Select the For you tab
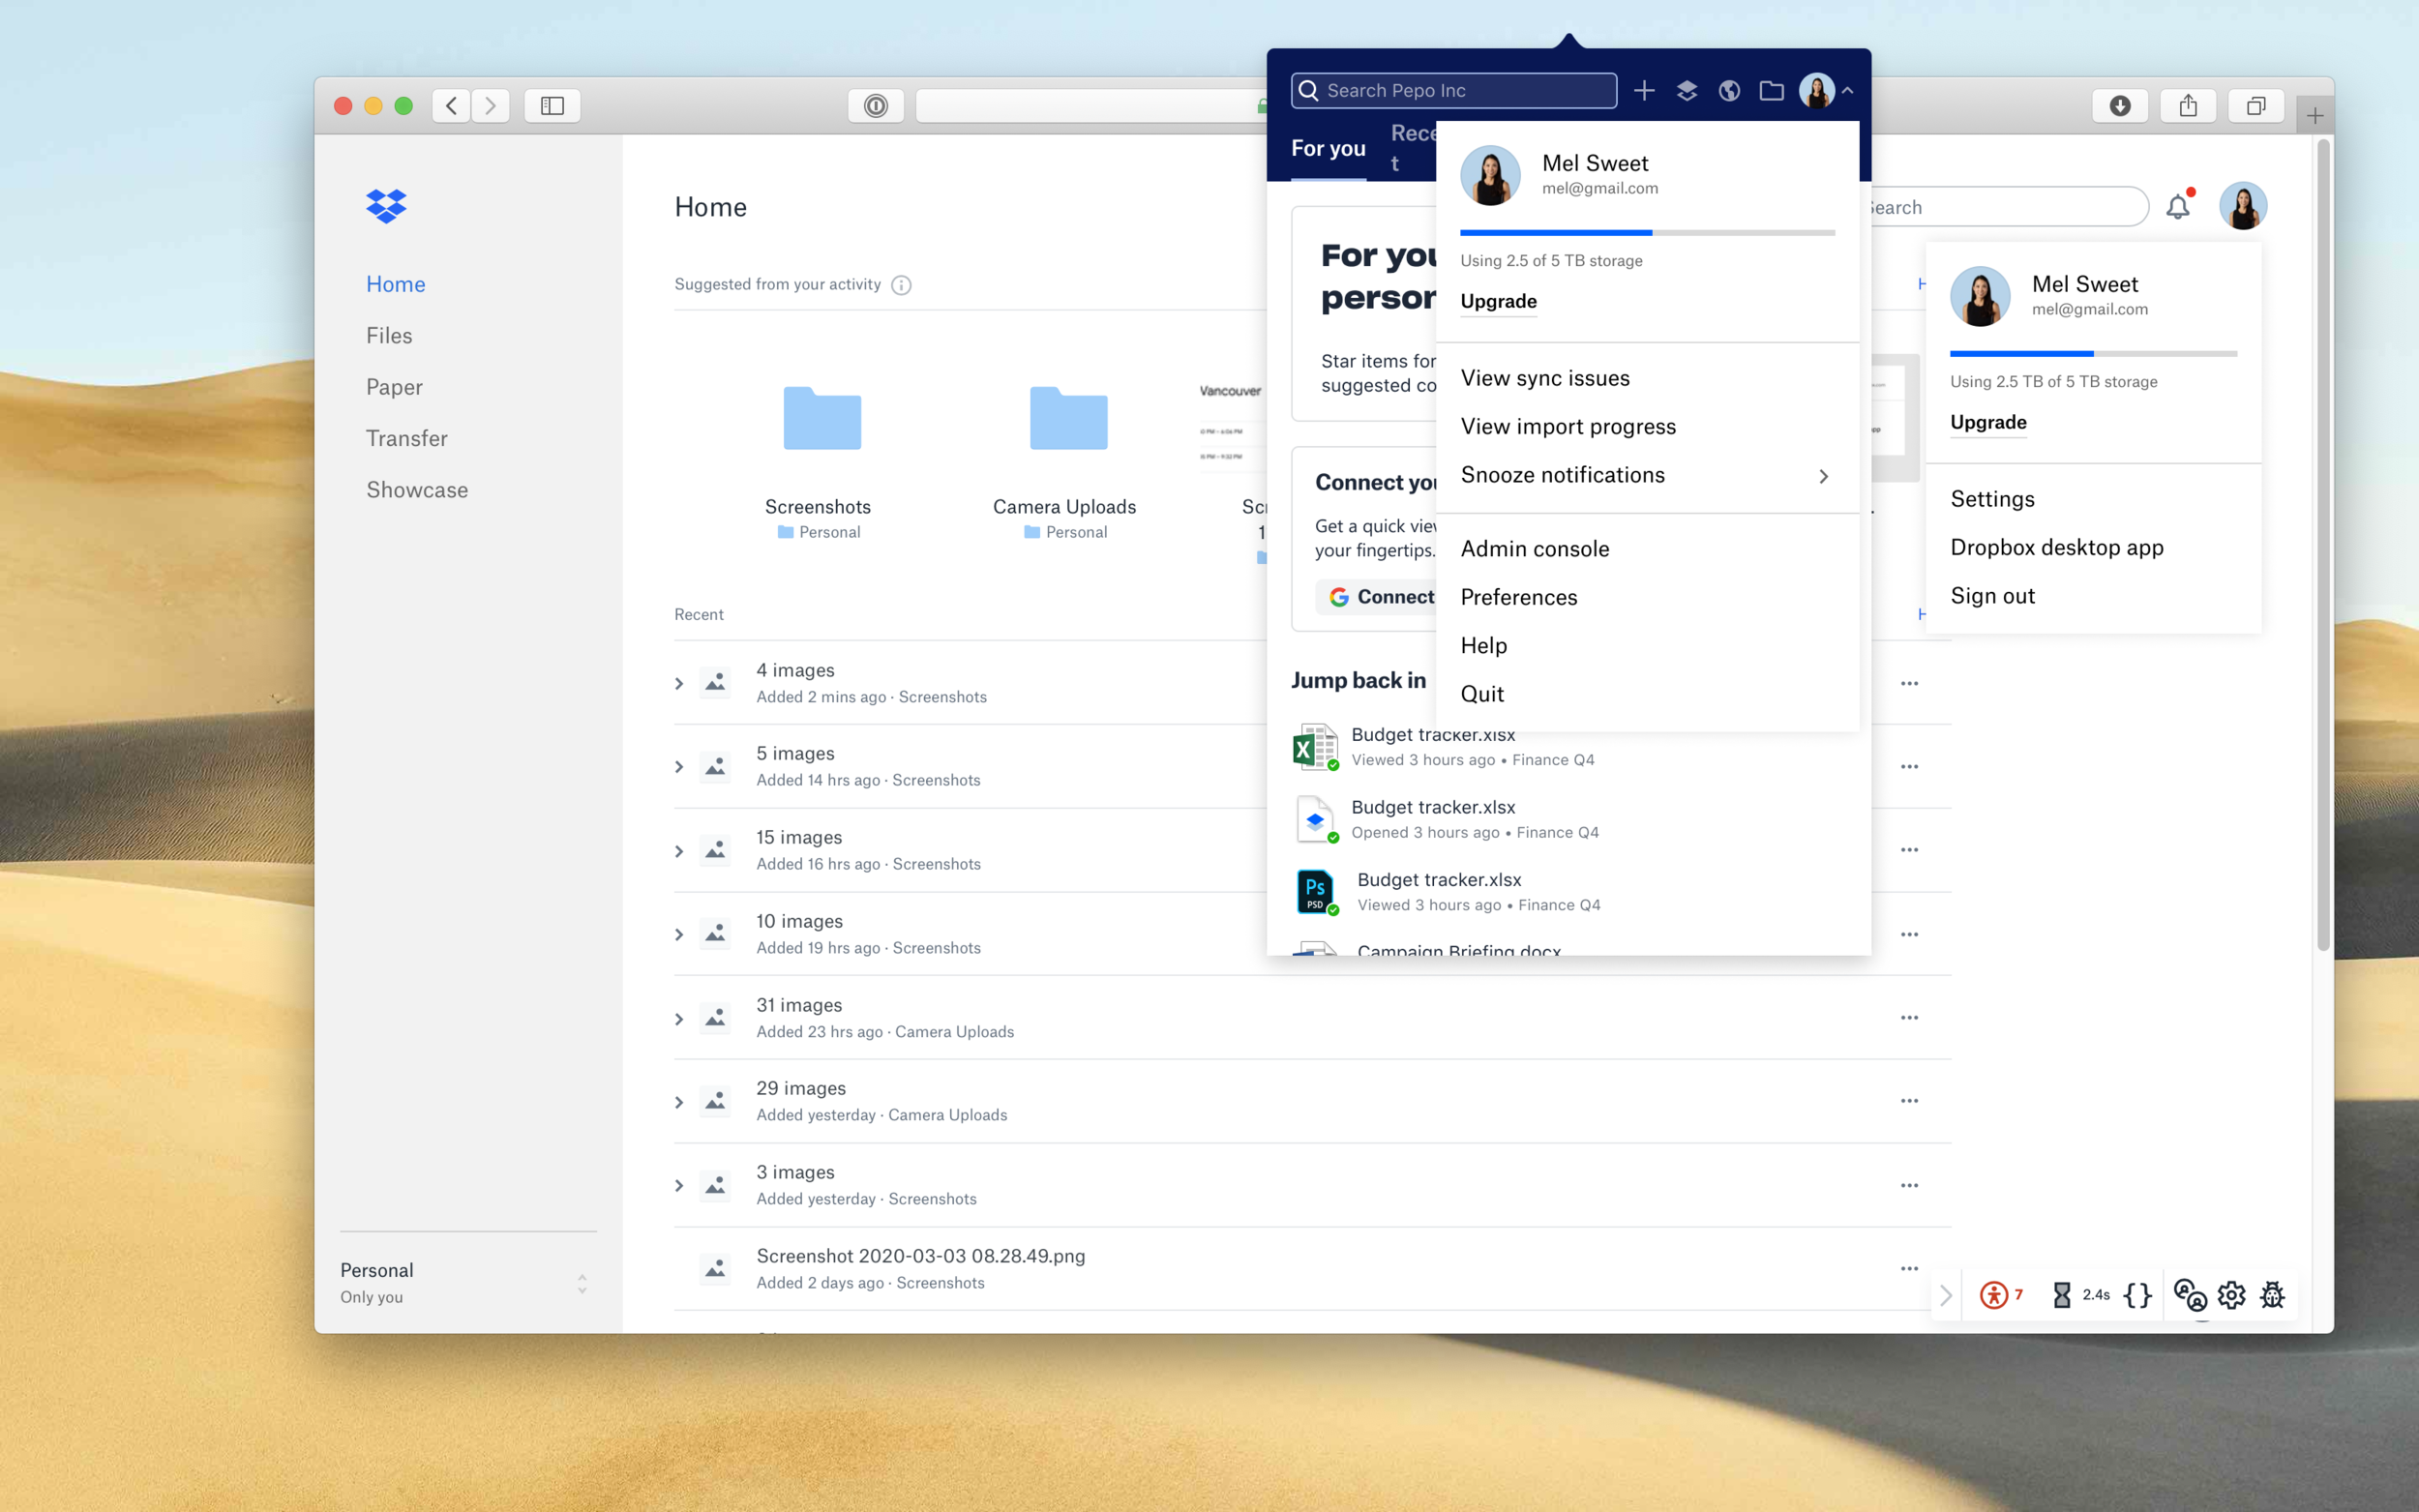2419x1512 pixels. [1328, 149]
